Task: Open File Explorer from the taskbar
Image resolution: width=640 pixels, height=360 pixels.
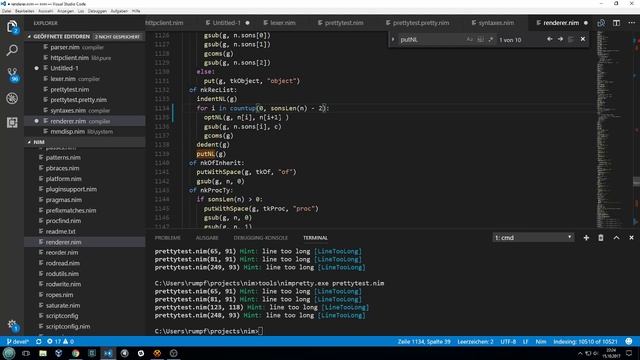Action: click(x=43, y=353)
